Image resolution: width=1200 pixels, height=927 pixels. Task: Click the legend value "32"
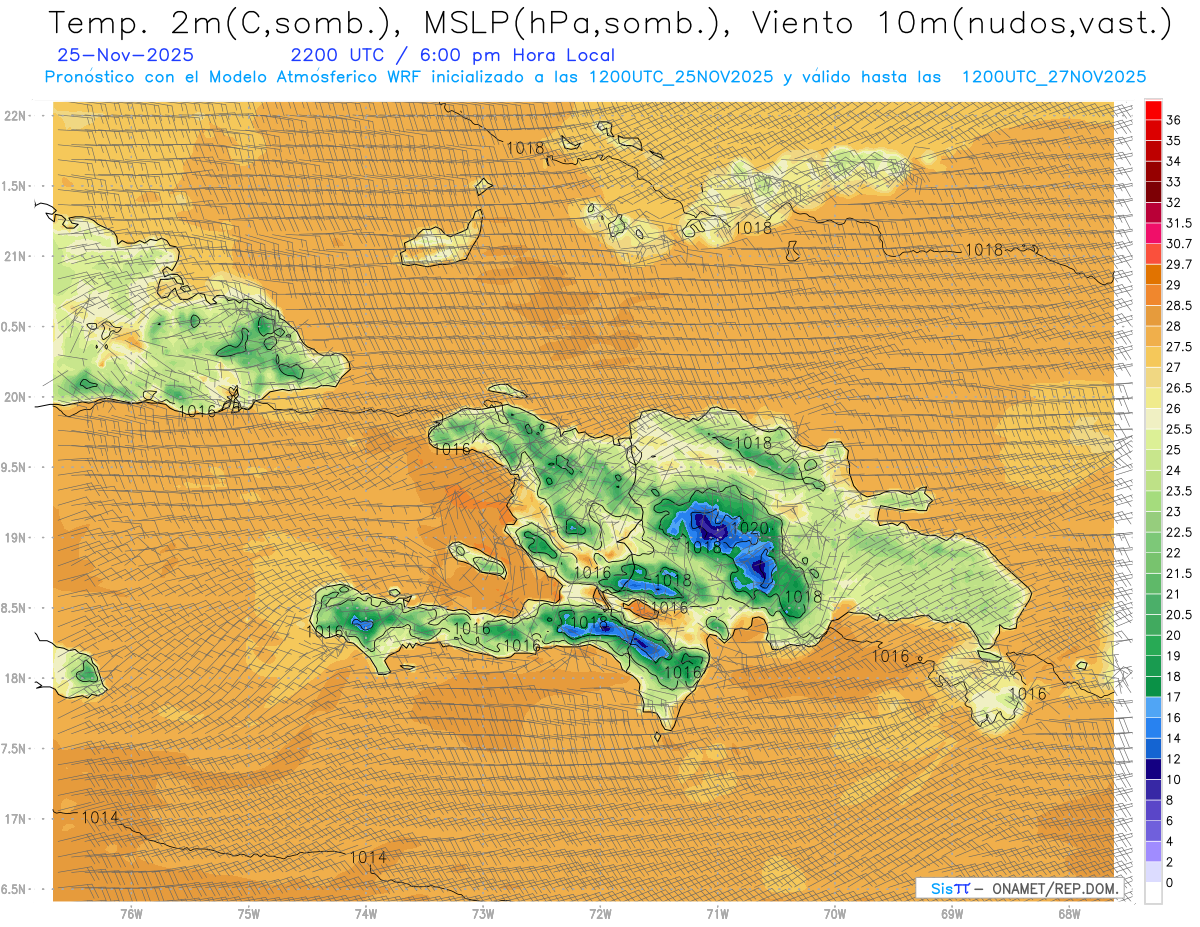[x=1174, y=202]
